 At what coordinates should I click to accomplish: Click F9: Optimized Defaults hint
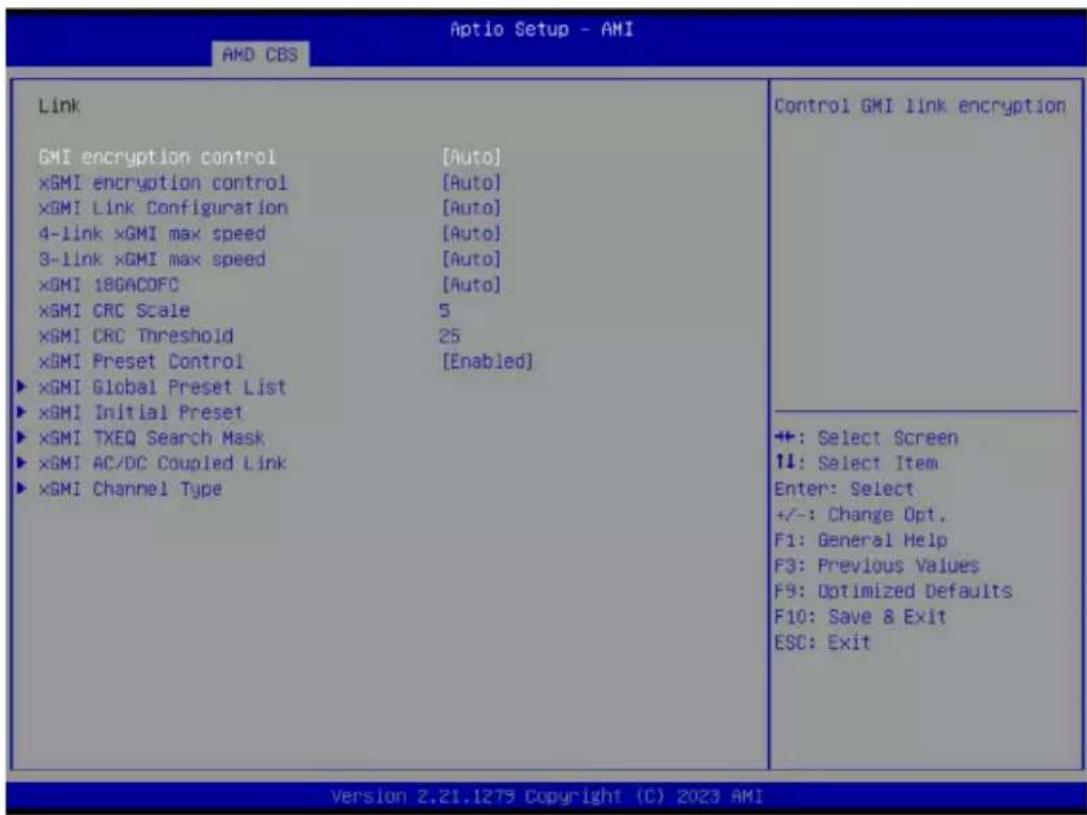point(894,591)
